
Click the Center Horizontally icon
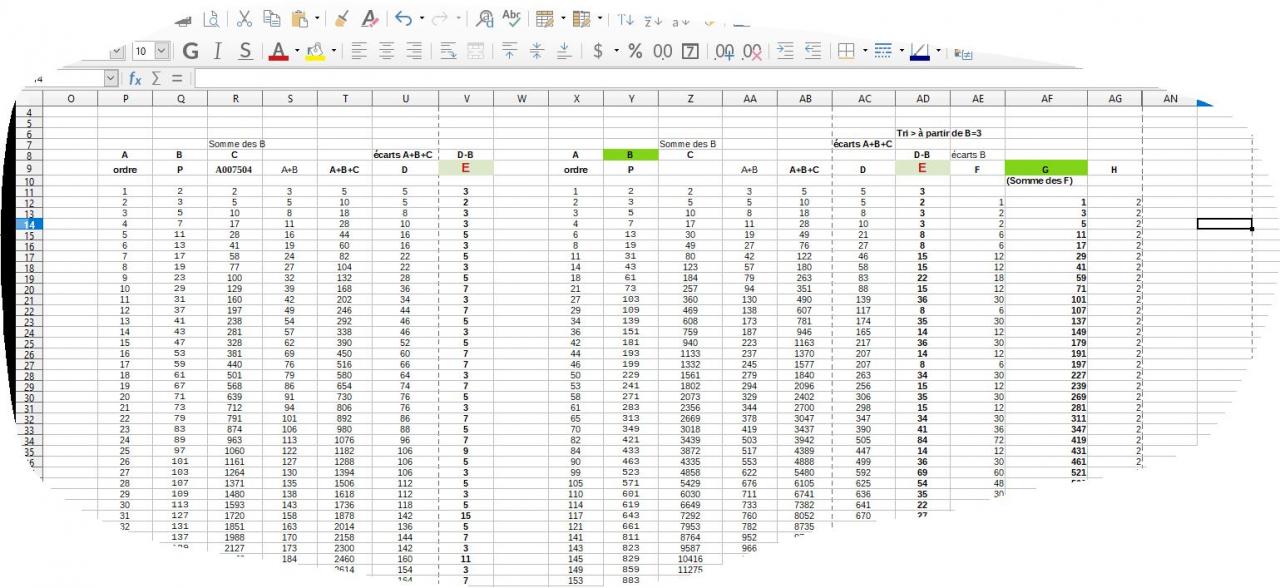click(x=387, y=50)
